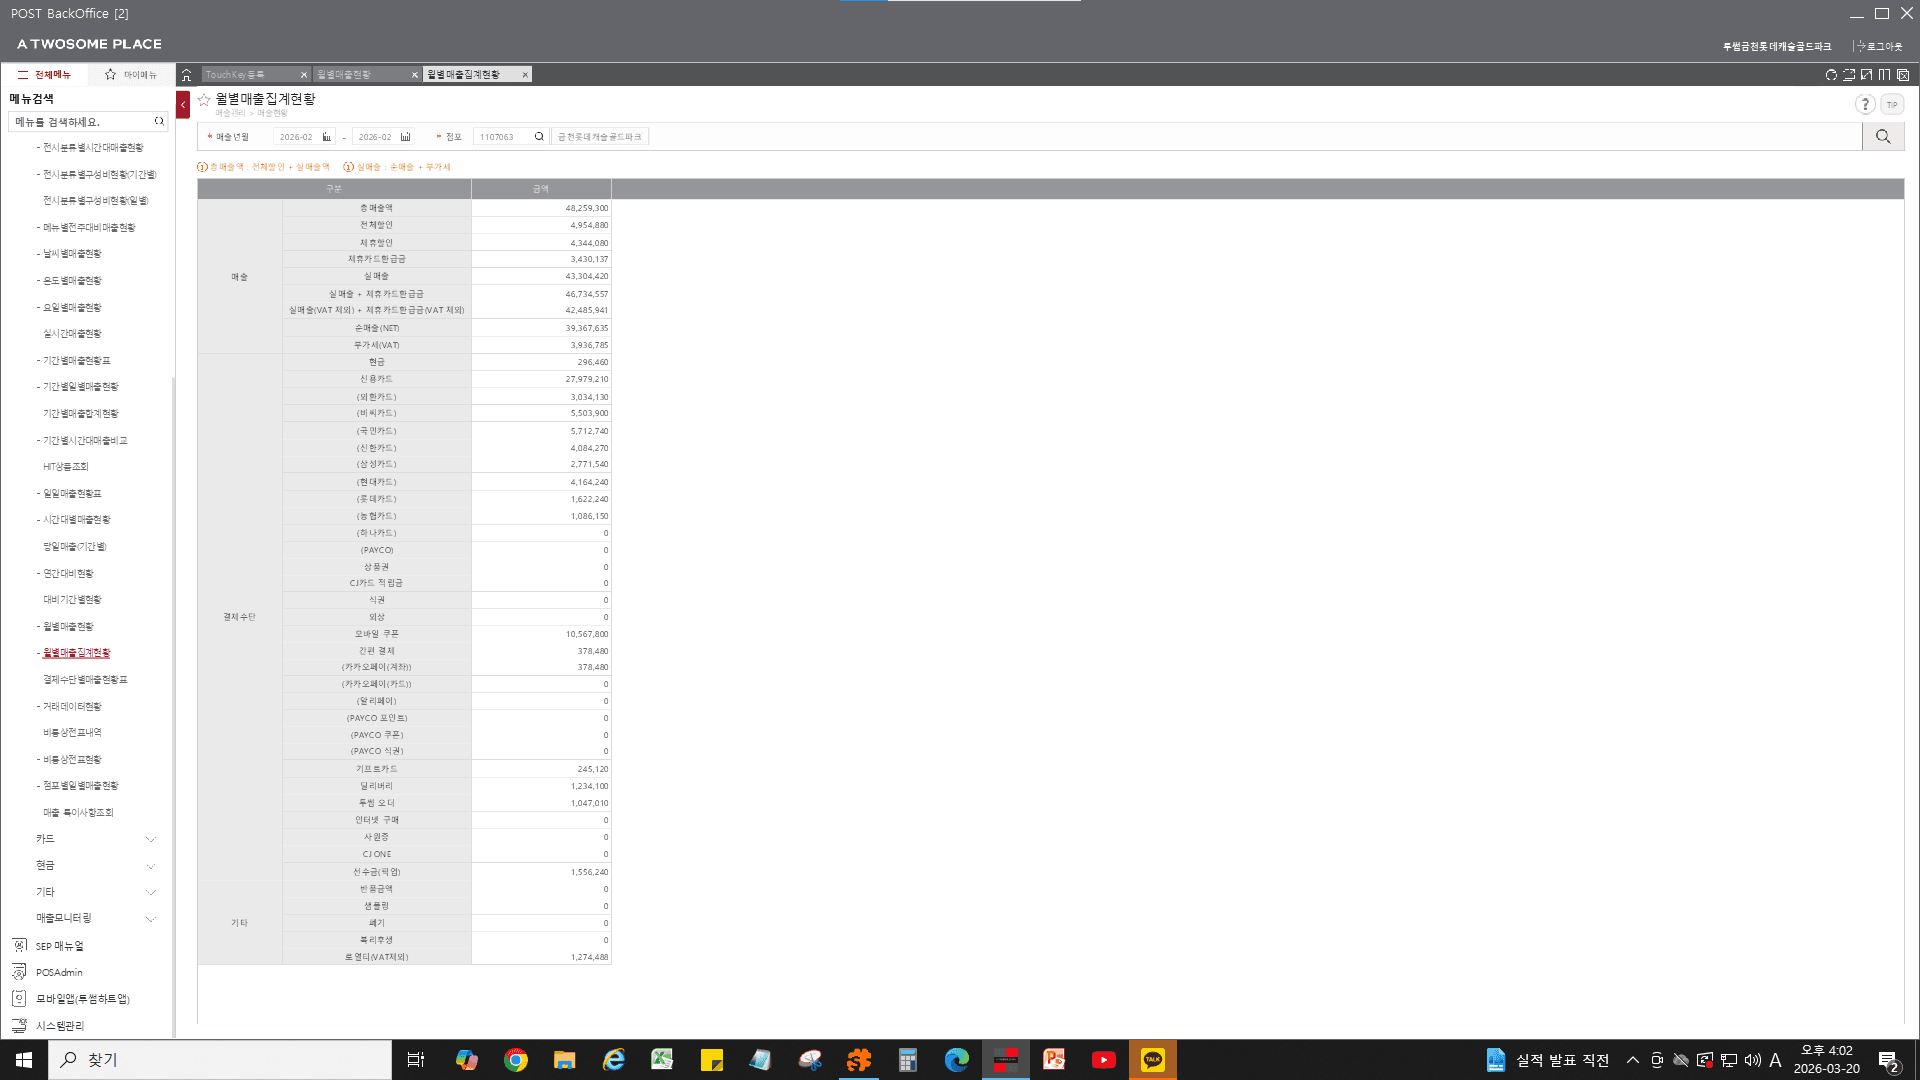Expand the 매출모니터링 menu section
Viewport: 1920px width, 1080px height.
click(x=95, y=918)
